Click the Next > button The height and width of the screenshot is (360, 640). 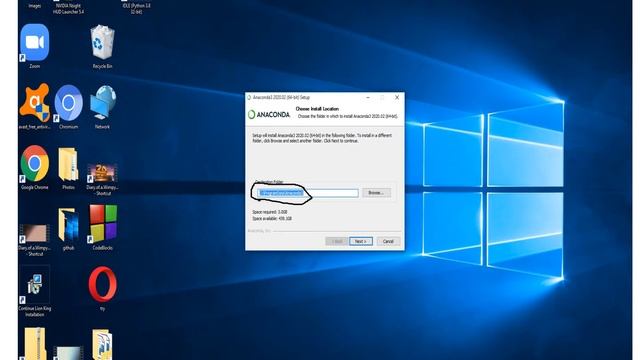pyautogui.click(x=361, y=241)
